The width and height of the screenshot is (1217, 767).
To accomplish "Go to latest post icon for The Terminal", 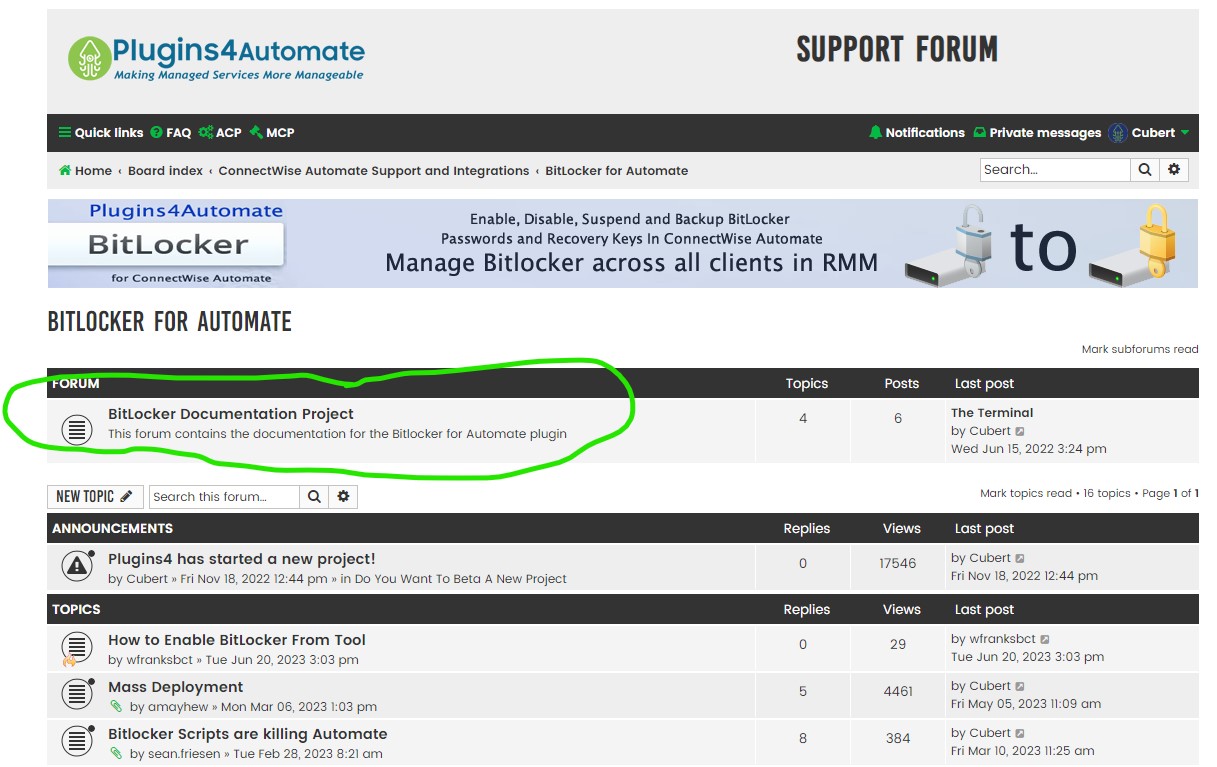I will (1020, 432).
